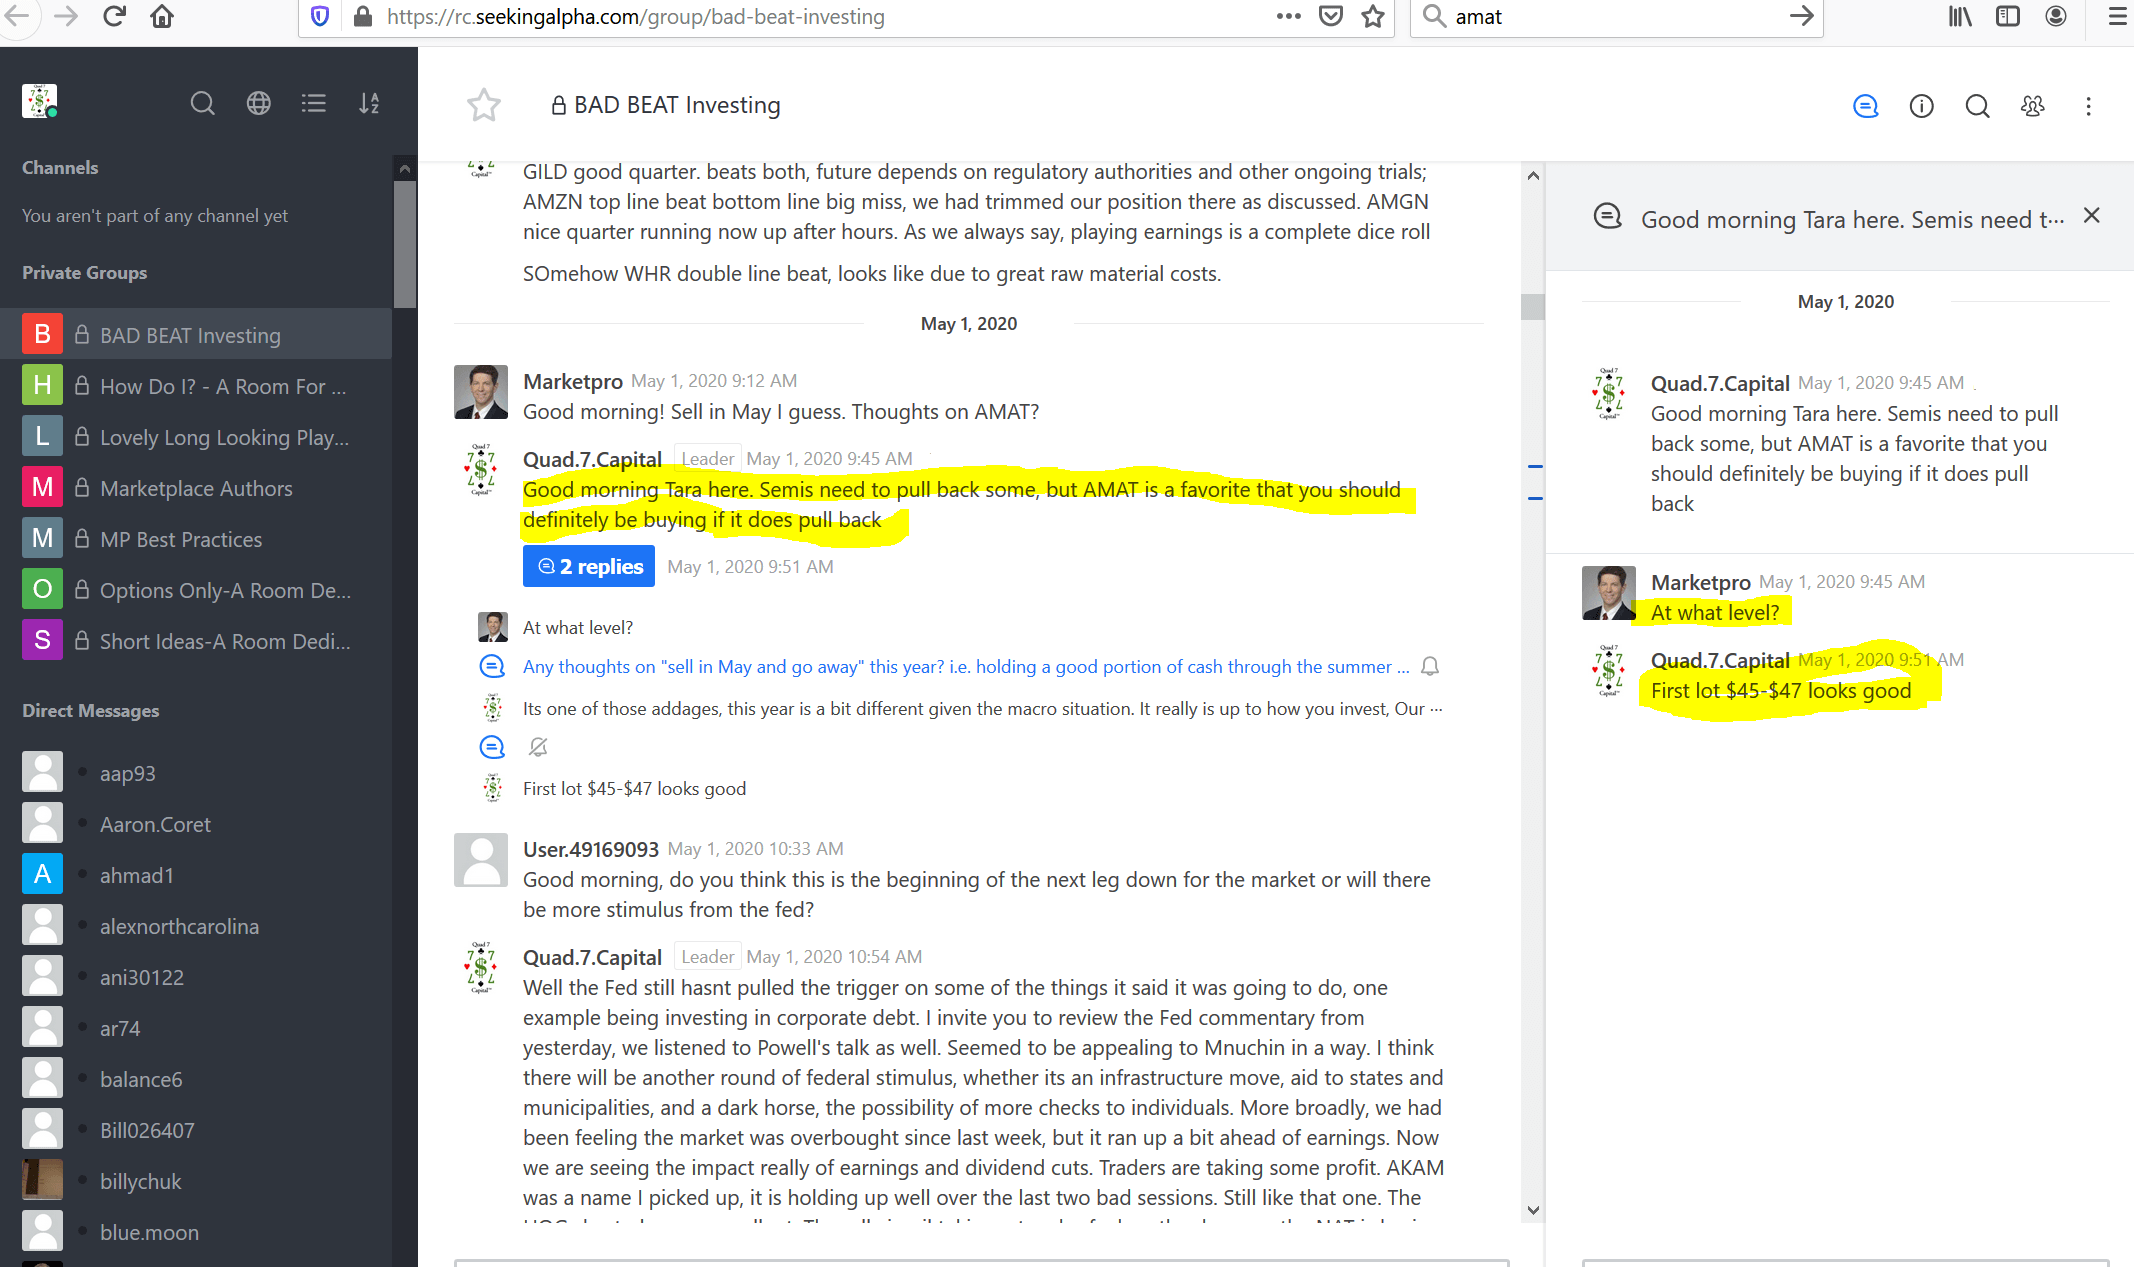Click the browser search box containing amat
The image size is (2134, 1267).
(1616, 16)
